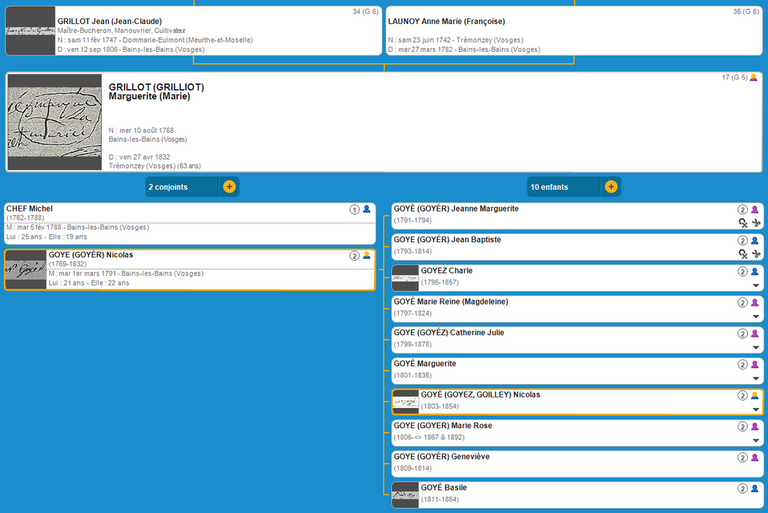This screenshot has height=513, width=768.
Task: Click the person icon on Marguerite Grillot's card
Action: click(755, 78)
